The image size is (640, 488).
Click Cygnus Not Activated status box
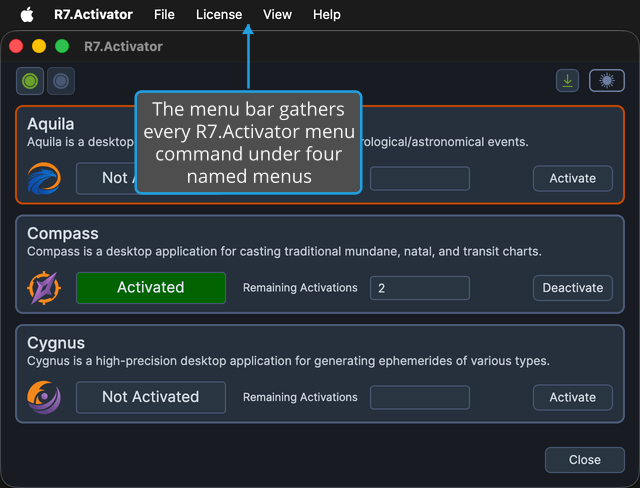click(x=151, y=397)
